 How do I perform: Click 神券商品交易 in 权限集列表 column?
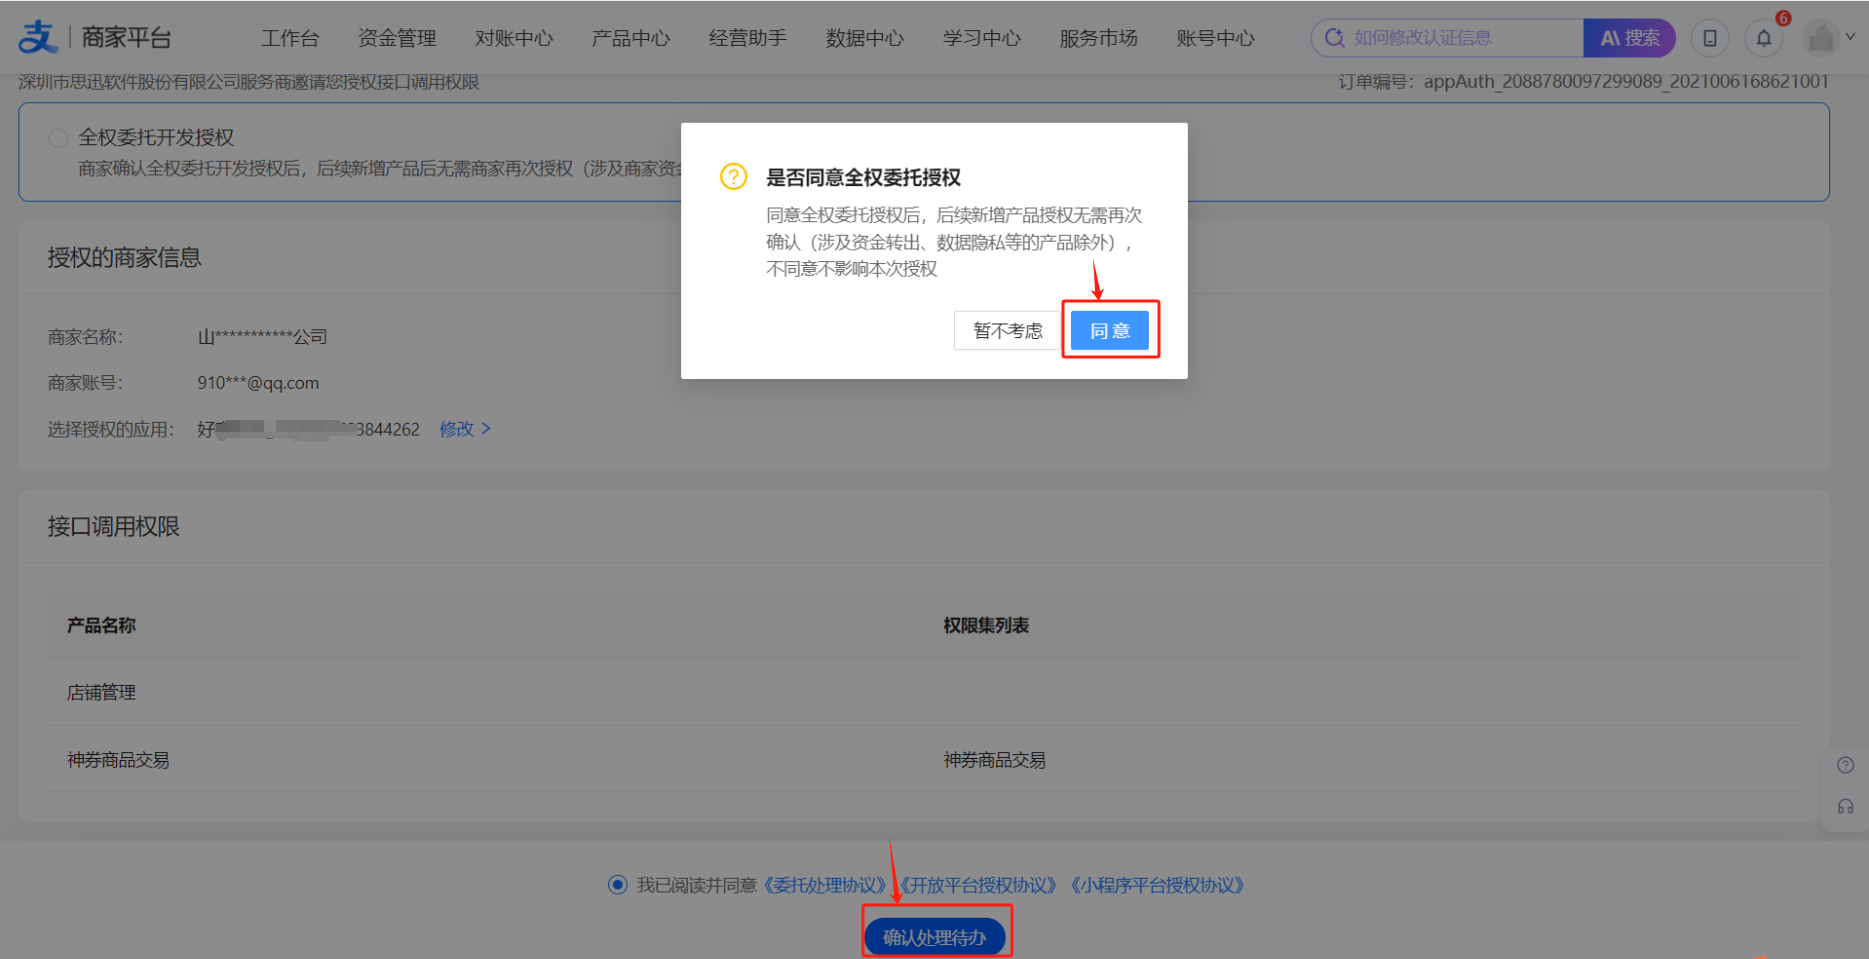[x=995, y=760]
